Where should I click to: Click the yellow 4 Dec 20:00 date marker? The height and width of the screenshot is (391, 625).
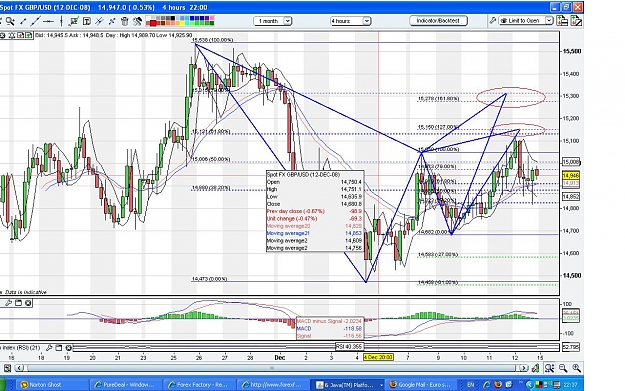click(378, 357)
